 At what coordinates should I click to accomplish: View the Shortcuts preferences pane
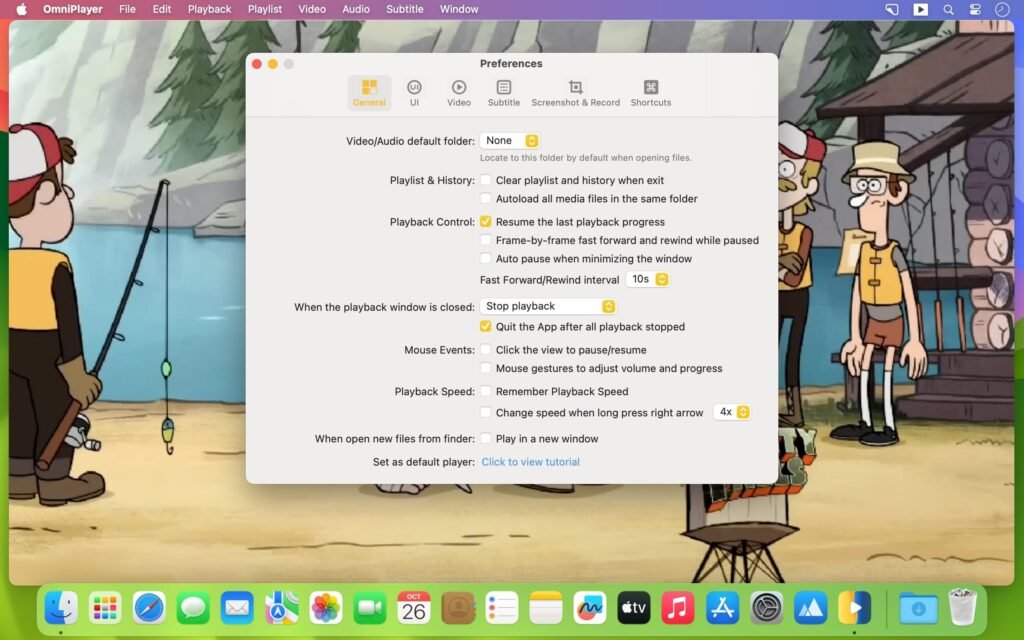[x=650, y=92]
